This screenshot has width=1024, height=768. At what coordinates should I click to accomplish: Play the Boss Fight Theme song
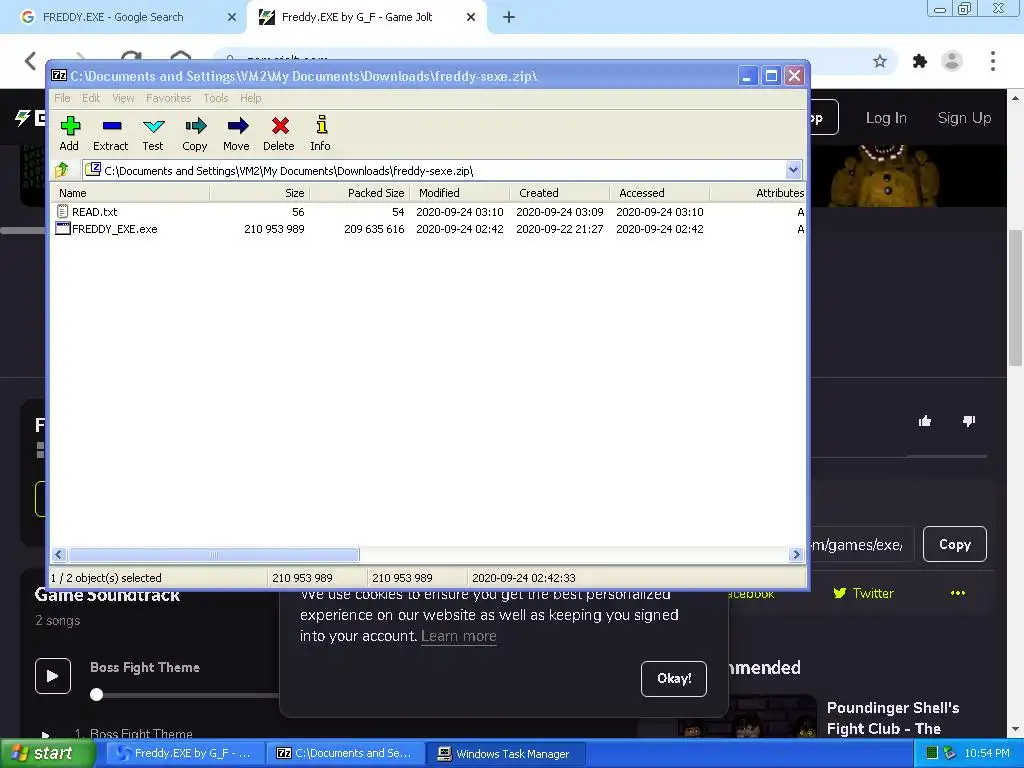(53, 676)
